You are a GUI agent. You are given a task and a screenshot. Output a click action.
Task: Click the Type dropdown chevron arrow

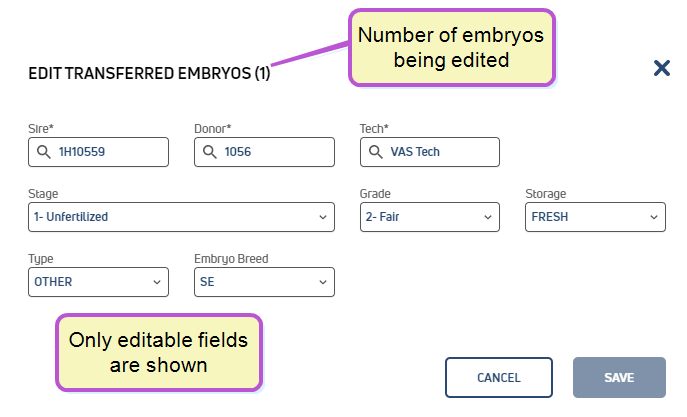(157, 283)
